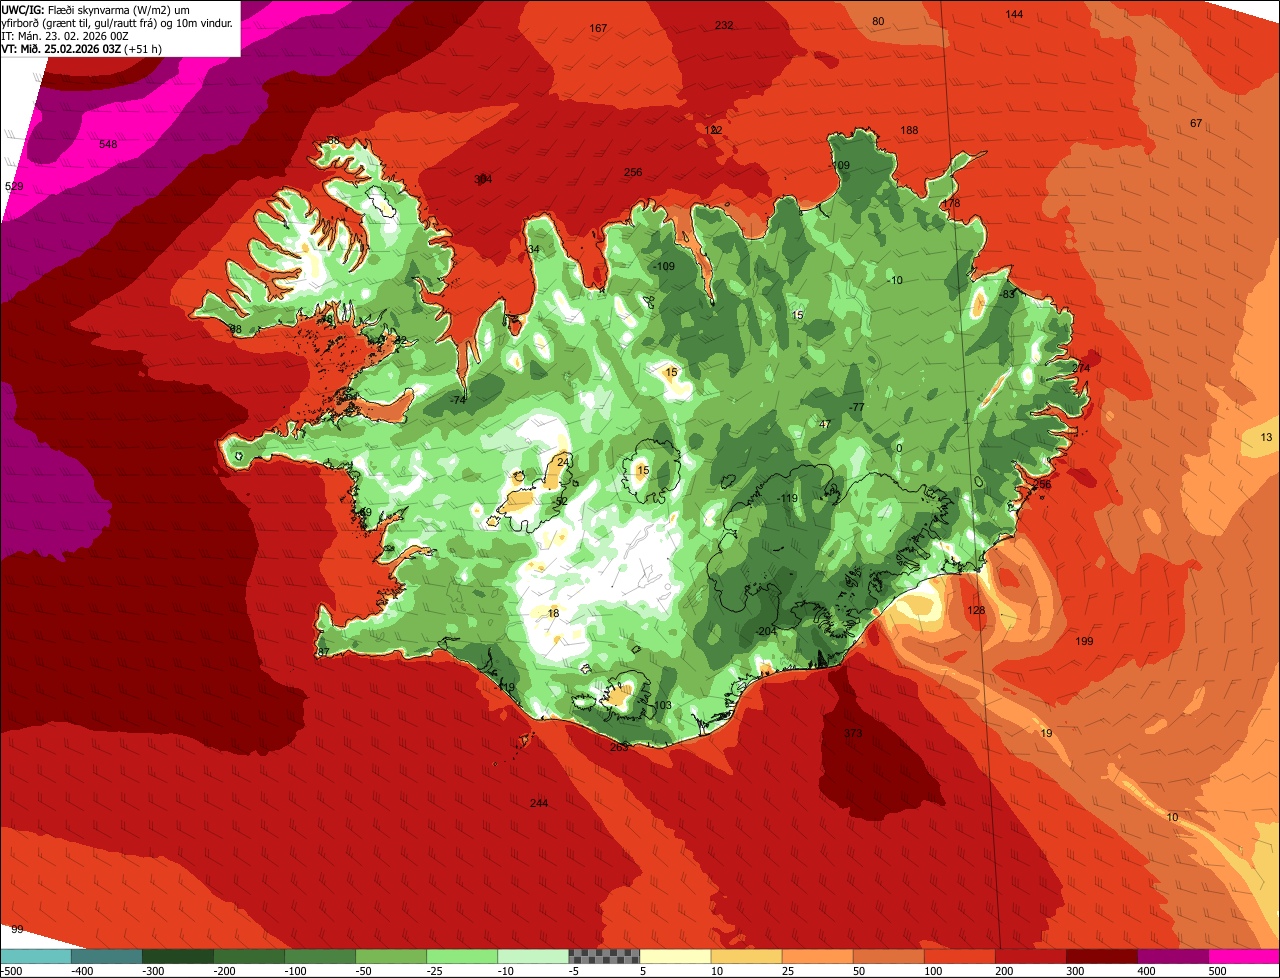Select the darkest green -300 to -200 legend swatch
1280x978 pixels.
pos(177,956)
